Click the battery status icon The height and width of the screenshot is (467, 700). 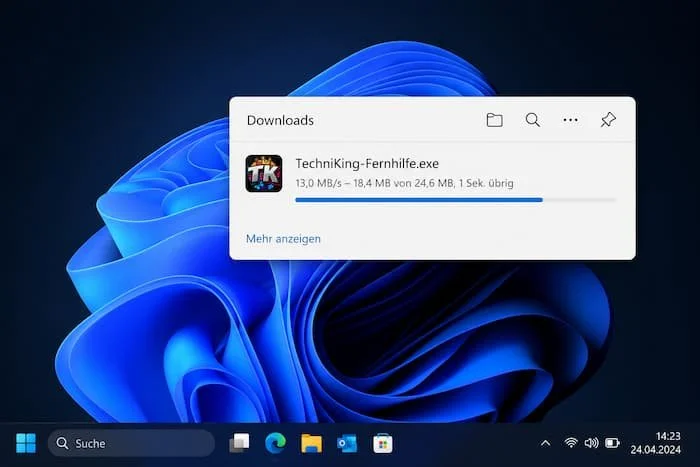pyautogui.click(x=612, y=442)
